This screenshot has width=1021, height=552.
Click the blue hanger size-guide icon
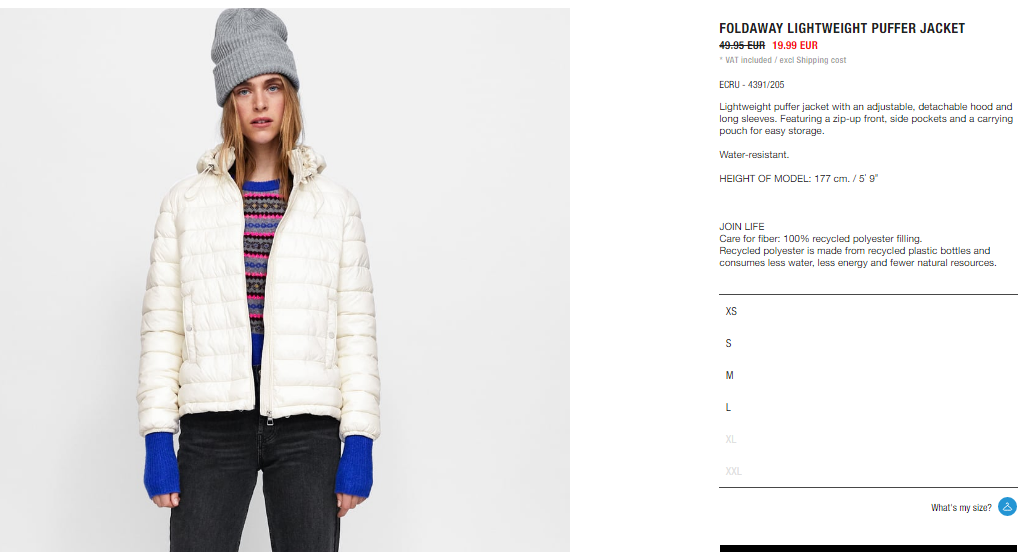[1007, 507]
